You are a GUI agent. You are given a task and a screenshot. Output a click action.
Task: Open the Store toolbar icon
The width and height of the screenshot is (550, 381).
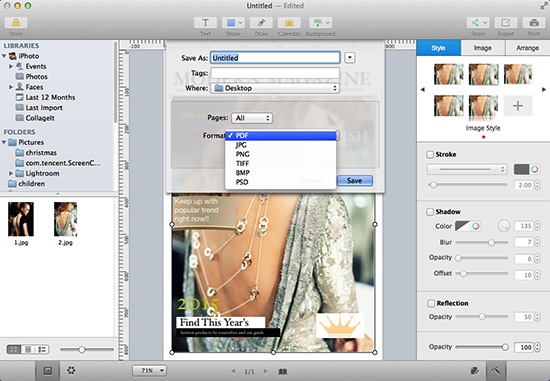[16, 23]
